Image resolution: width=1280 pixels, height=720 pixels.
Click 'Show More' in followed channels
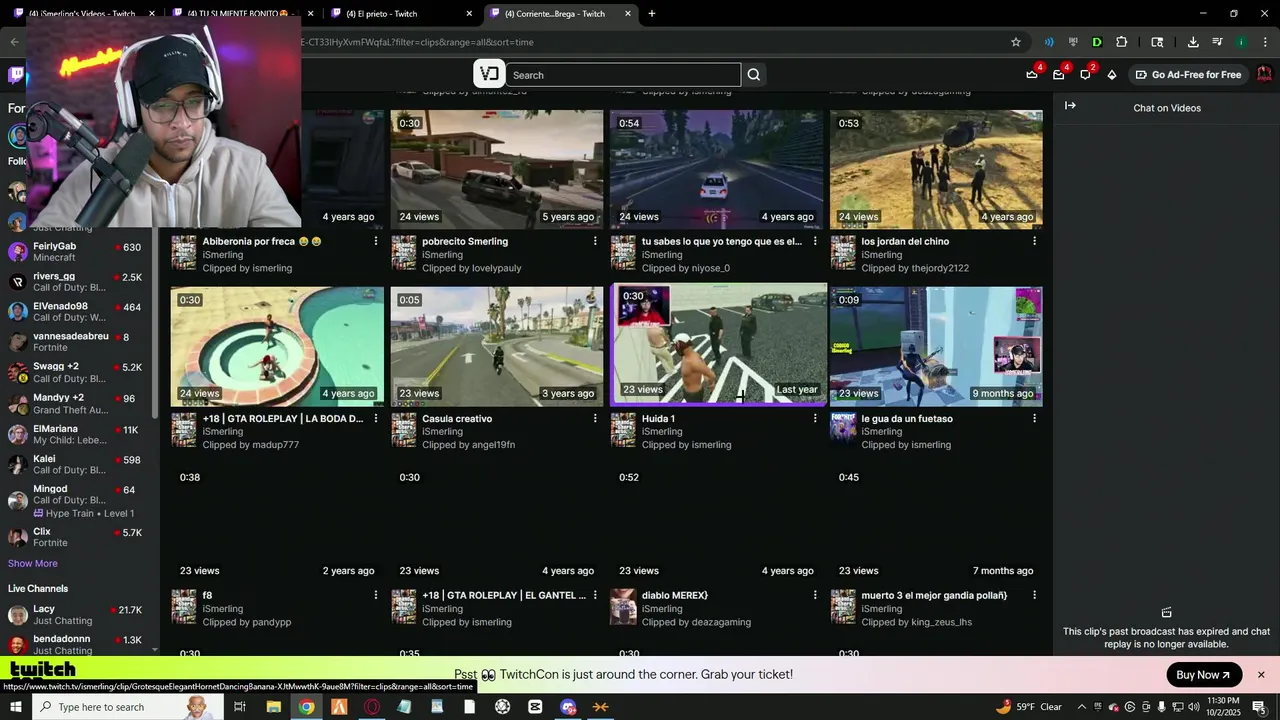point(33,564)
